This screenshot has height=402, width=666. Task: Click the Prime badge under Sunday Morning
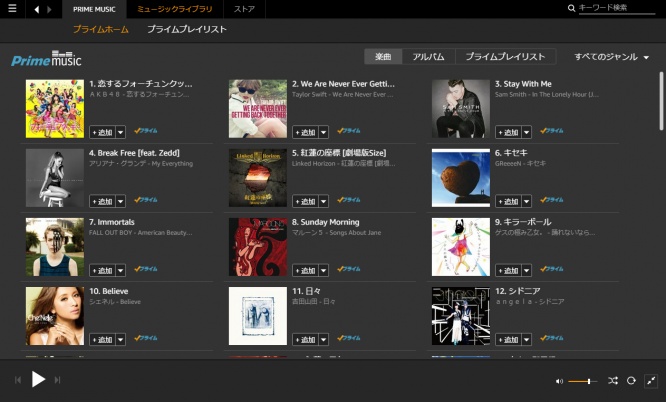point(349,269)
